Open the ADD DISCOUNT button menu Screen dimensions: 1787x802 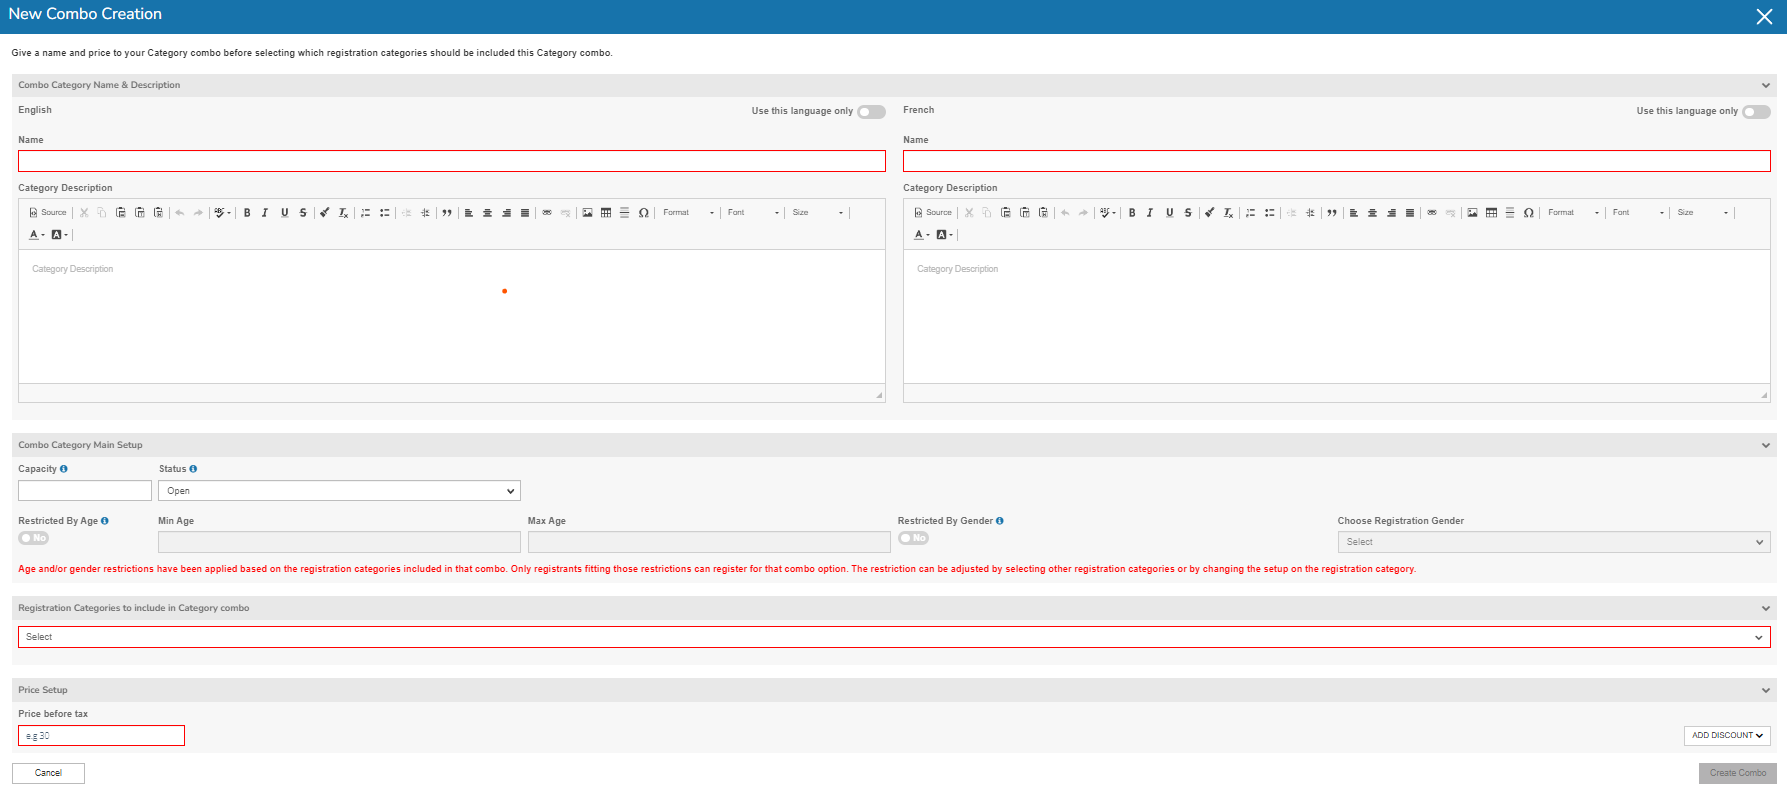1727,736
